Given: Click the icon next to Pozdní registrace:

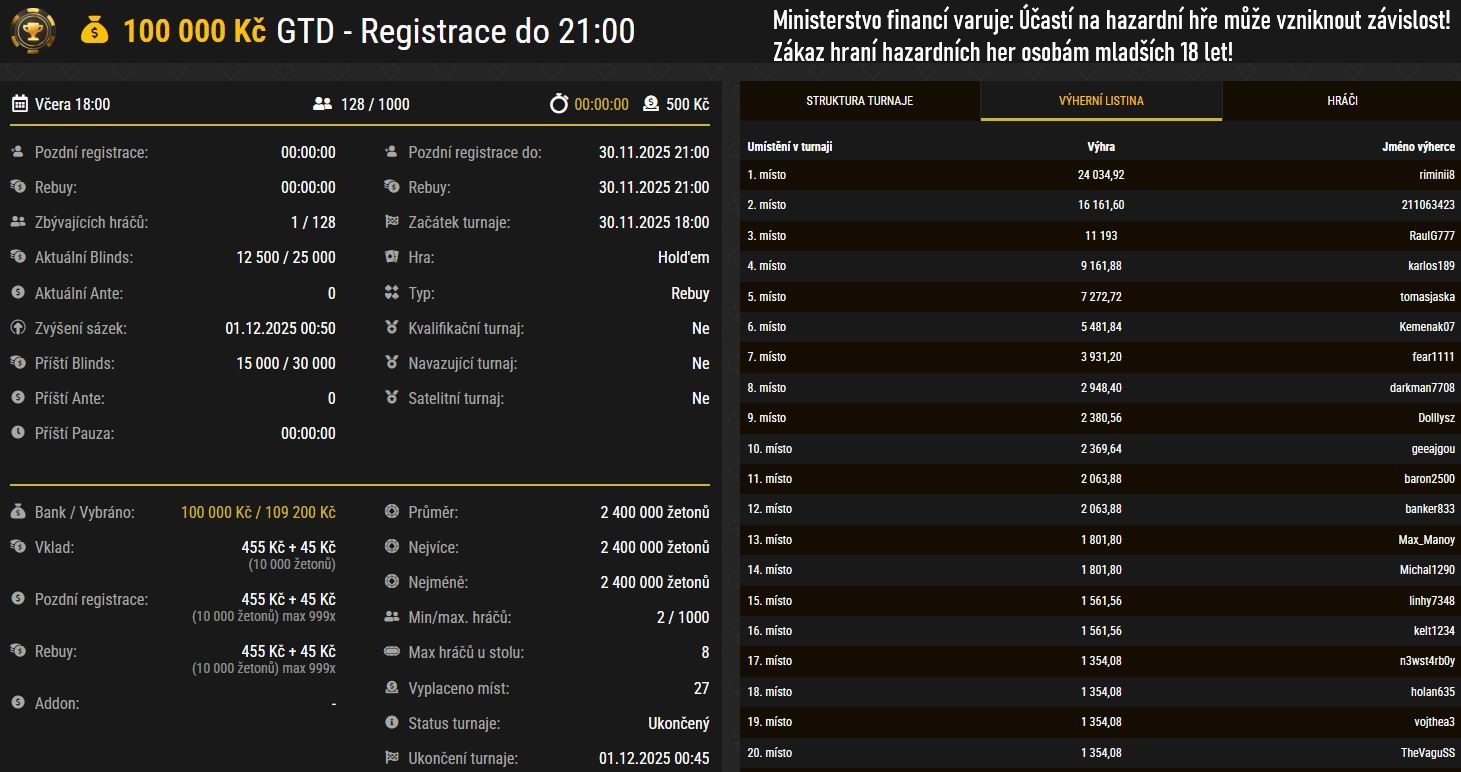Looking at the screenshot, I should [18, 153].
